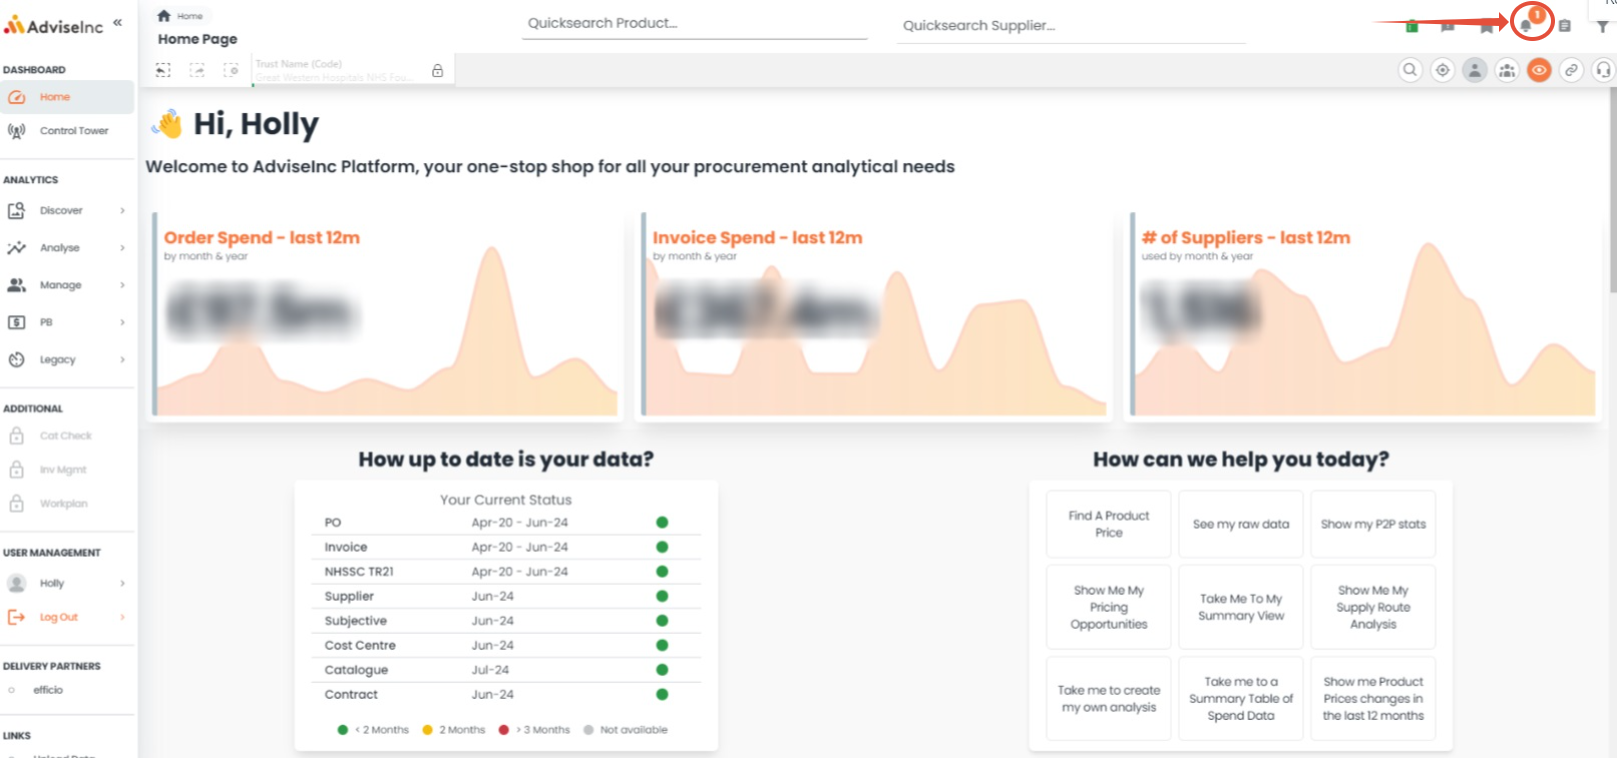The height and width of the screenshot is (758, 1617).
Task: Open the headset support icon
Action: click(1603, 70)
